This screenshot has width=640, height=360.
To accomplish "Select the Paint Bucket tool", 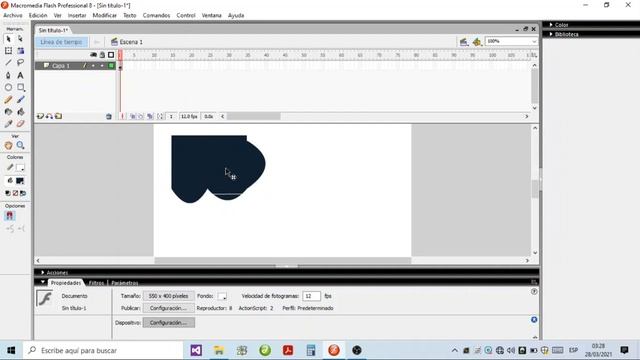I will [x=20, y=112].
